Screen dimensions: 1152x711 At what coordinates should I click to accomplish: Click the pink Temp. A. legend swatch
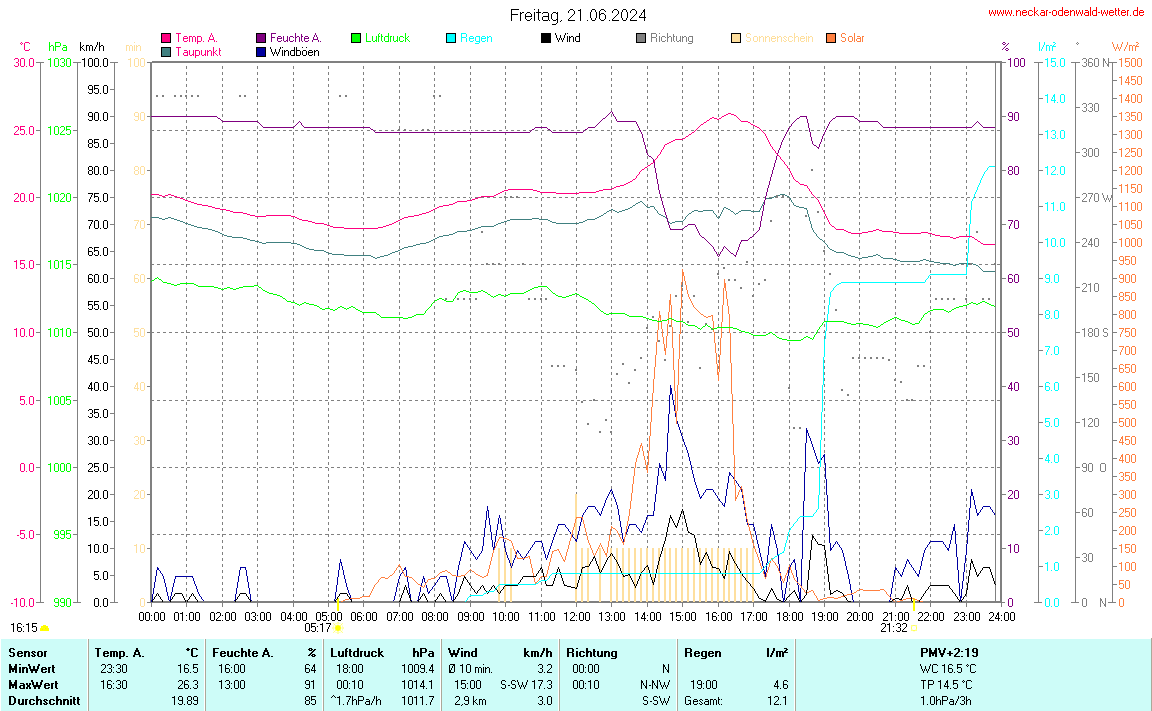pyautogui.click(x=166, y=38)
